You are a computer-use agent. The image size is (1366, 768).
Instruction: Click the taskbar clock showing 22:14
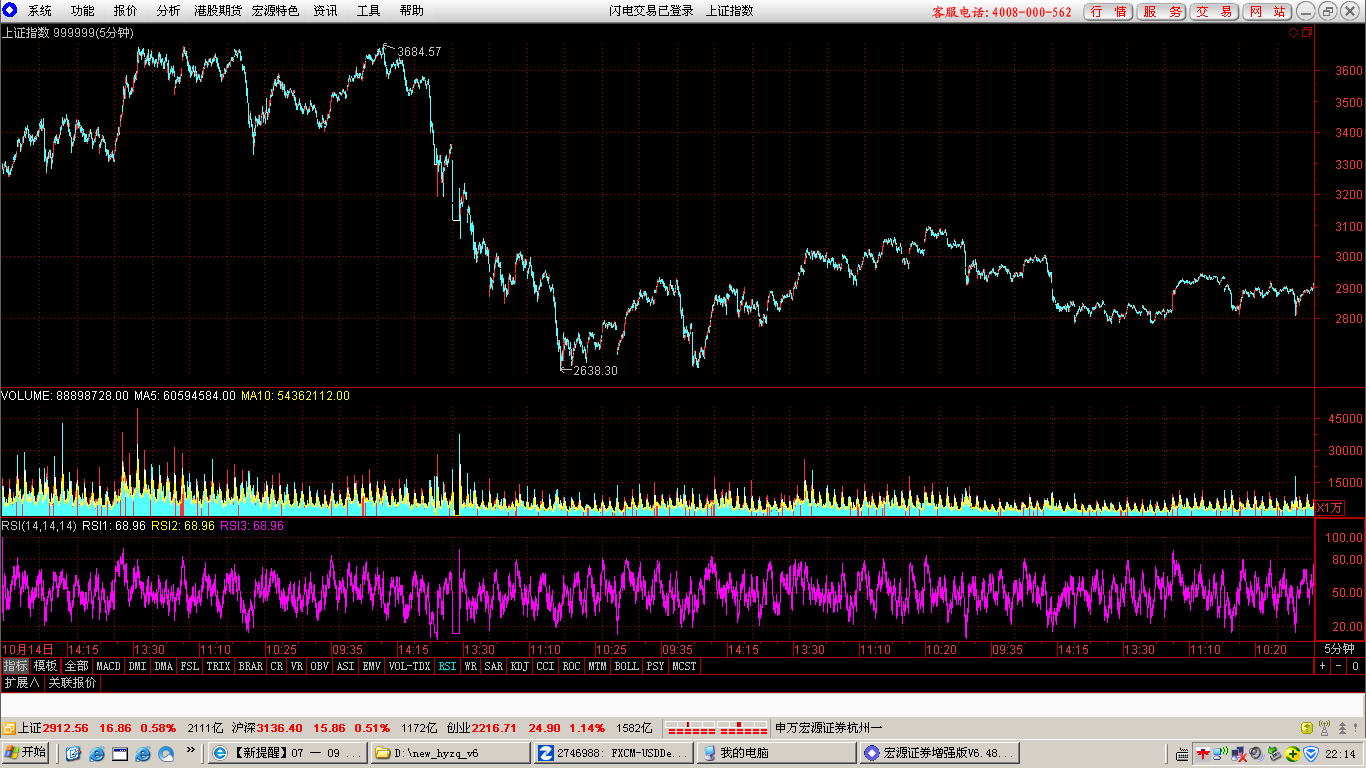[x=1342, y=753]
